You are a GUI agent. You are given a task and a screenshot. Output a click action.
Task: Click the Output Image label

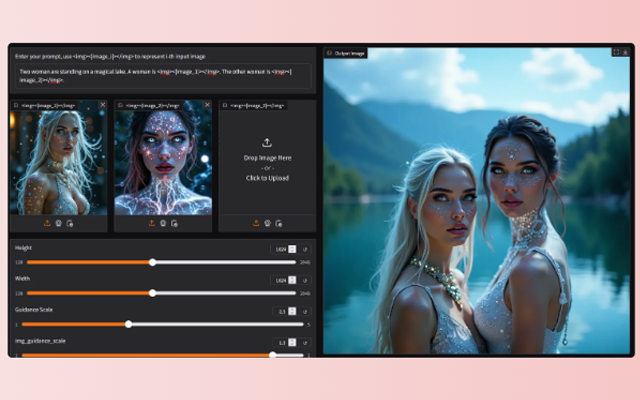click(x=346, y=53)
